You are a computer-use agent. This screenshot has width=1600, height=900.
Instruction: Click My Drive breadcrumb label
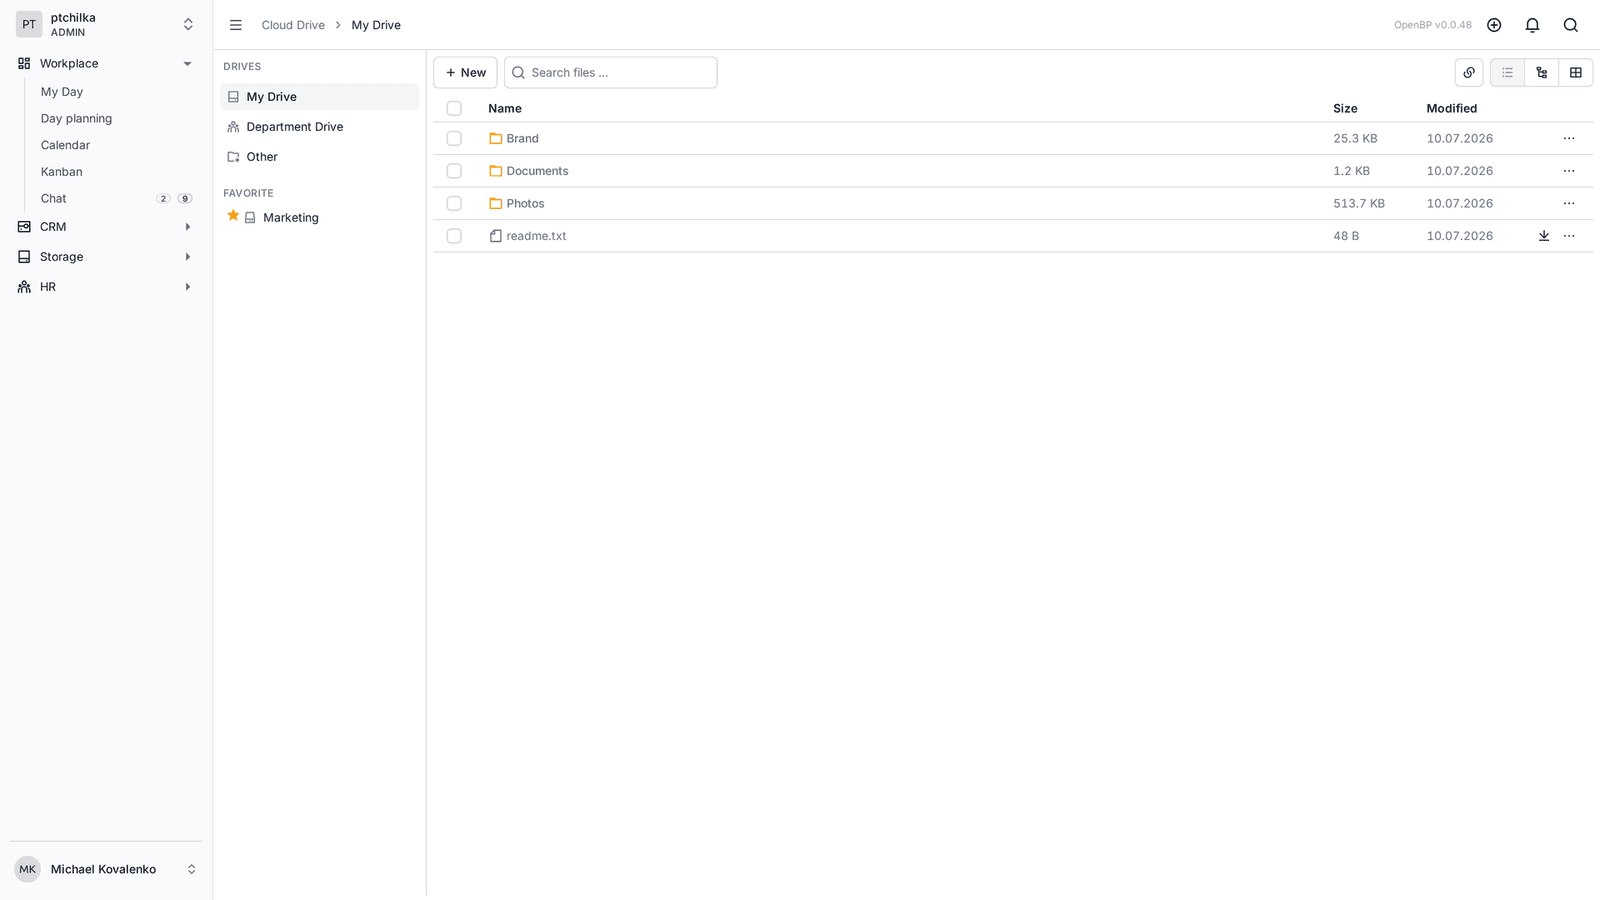coord(376,25)
